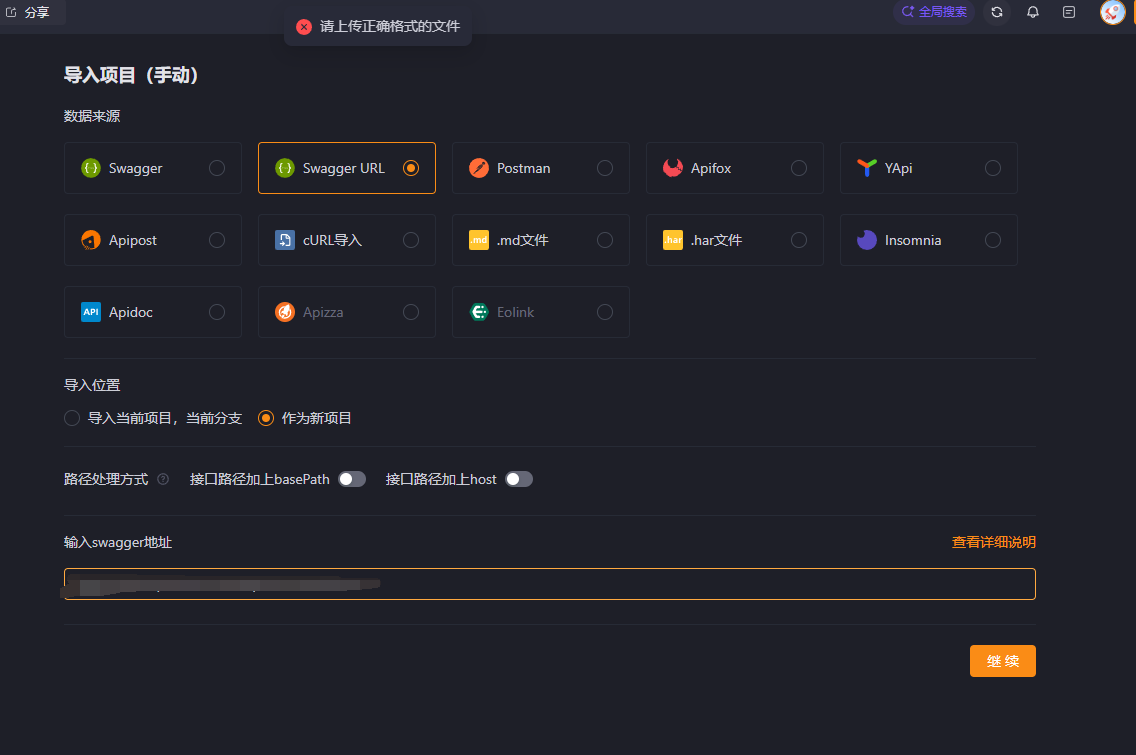Click the Insomnia logo icon
The width and height of the screenshot is (1136, 755).
click(867, 240)
